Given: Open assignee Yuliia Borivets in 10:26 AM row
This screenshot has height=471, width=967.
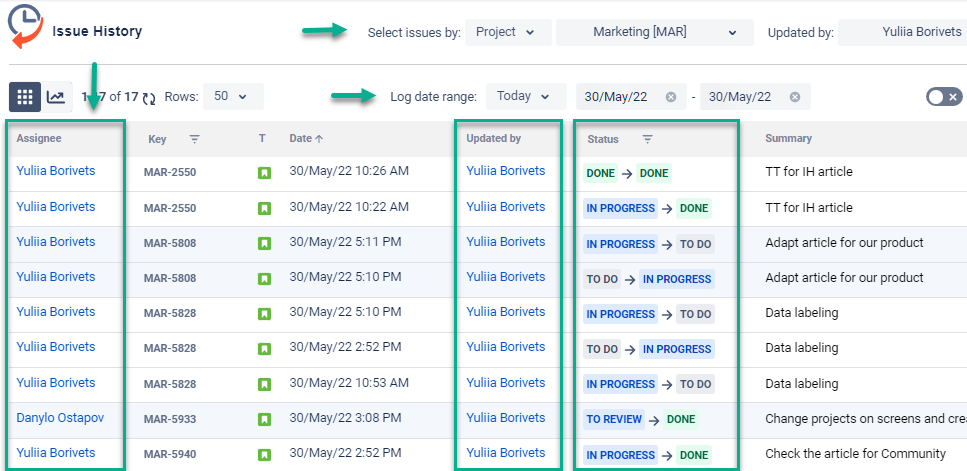Looking at the screenshot, I should click(x=56, y=171).
